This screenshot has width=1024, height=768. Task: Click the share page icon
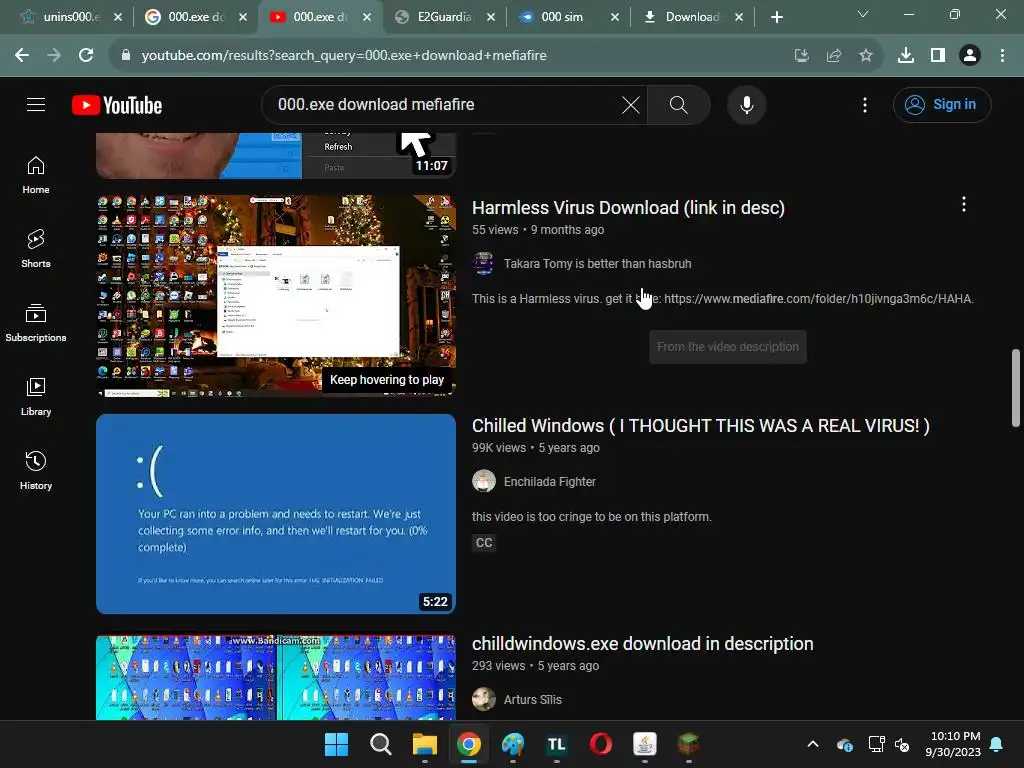[x=833, y=56]
